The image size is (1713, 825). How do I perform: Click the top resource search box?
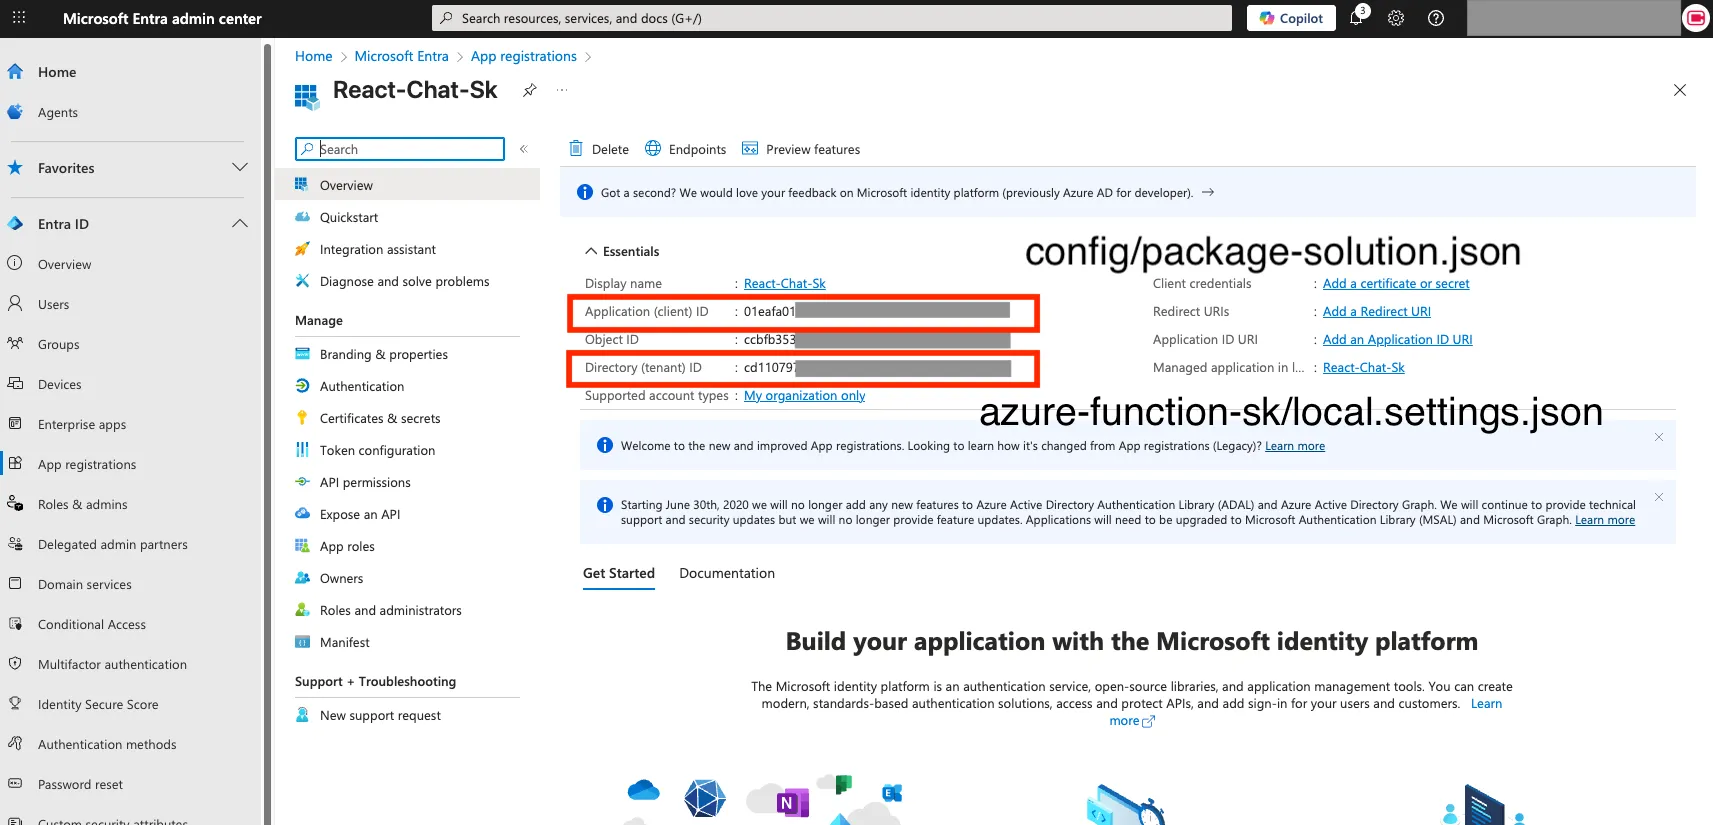(832, 18)
